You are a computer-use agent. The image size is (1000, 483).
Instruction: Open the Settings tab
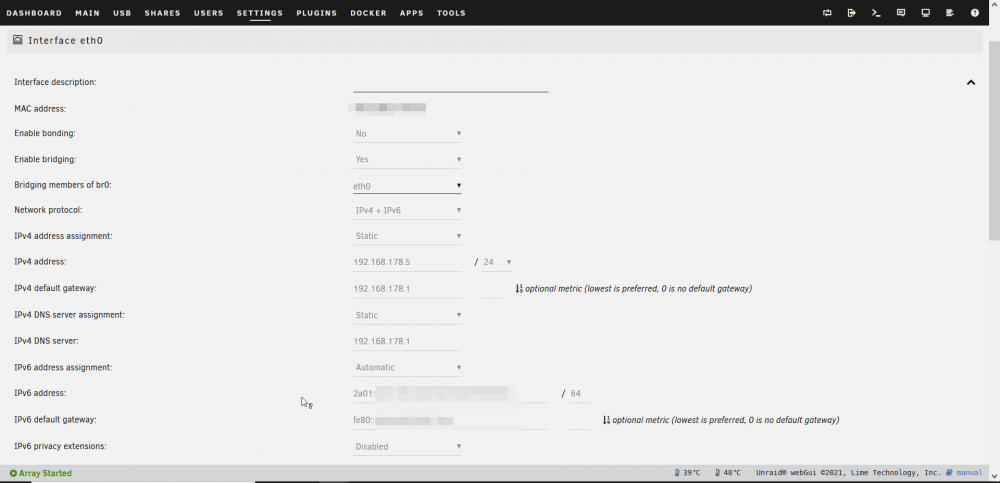260,13
